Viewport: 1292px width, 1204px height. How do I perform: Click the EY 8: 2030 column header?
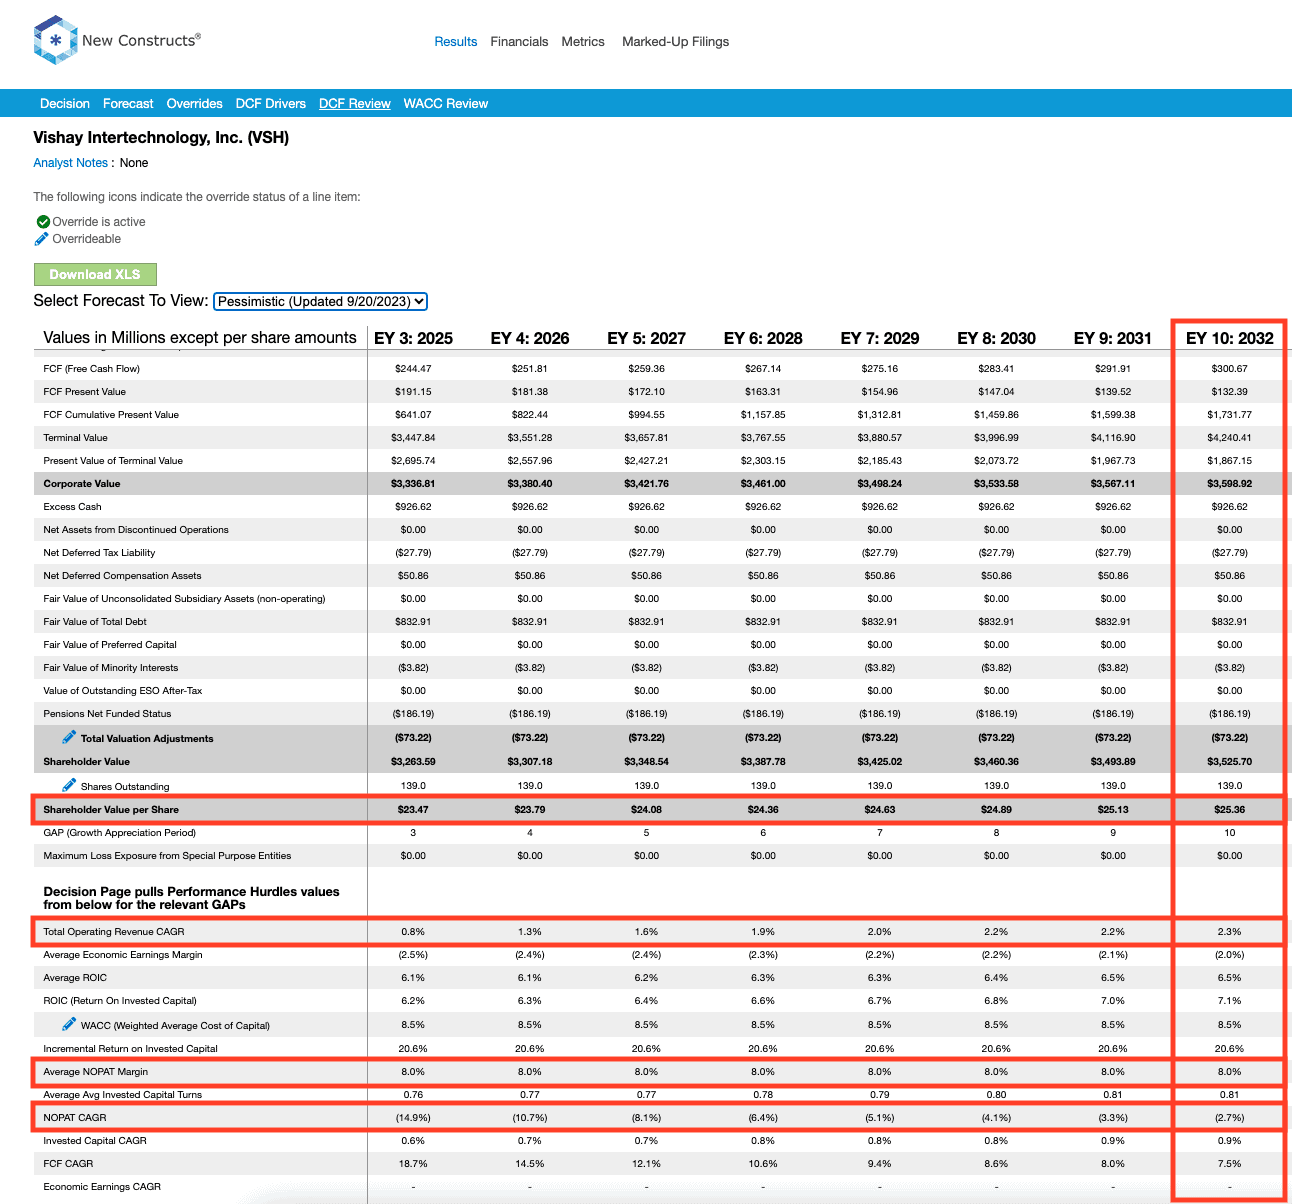pos(997,338)
